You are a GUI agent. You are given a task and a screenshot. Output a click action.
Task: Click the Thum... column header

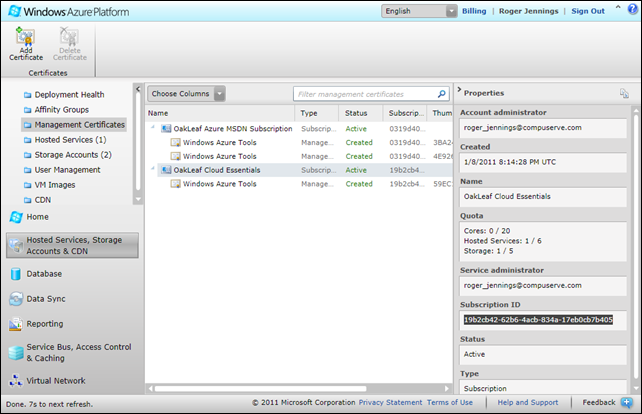tap(440, 113)
